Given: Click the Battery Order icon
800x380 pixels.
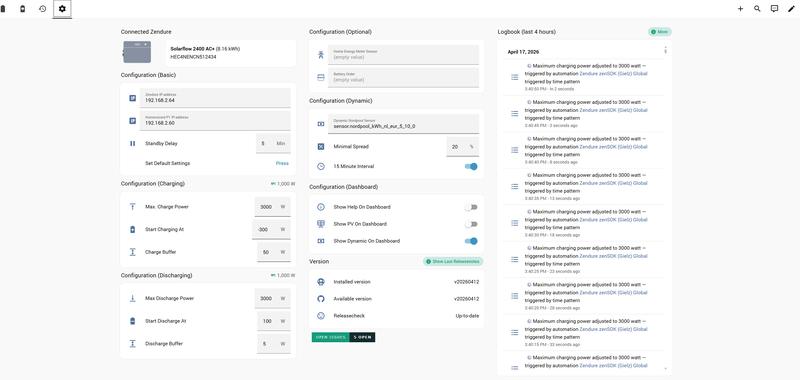Looking at the screenshot, I should point(320,78).
